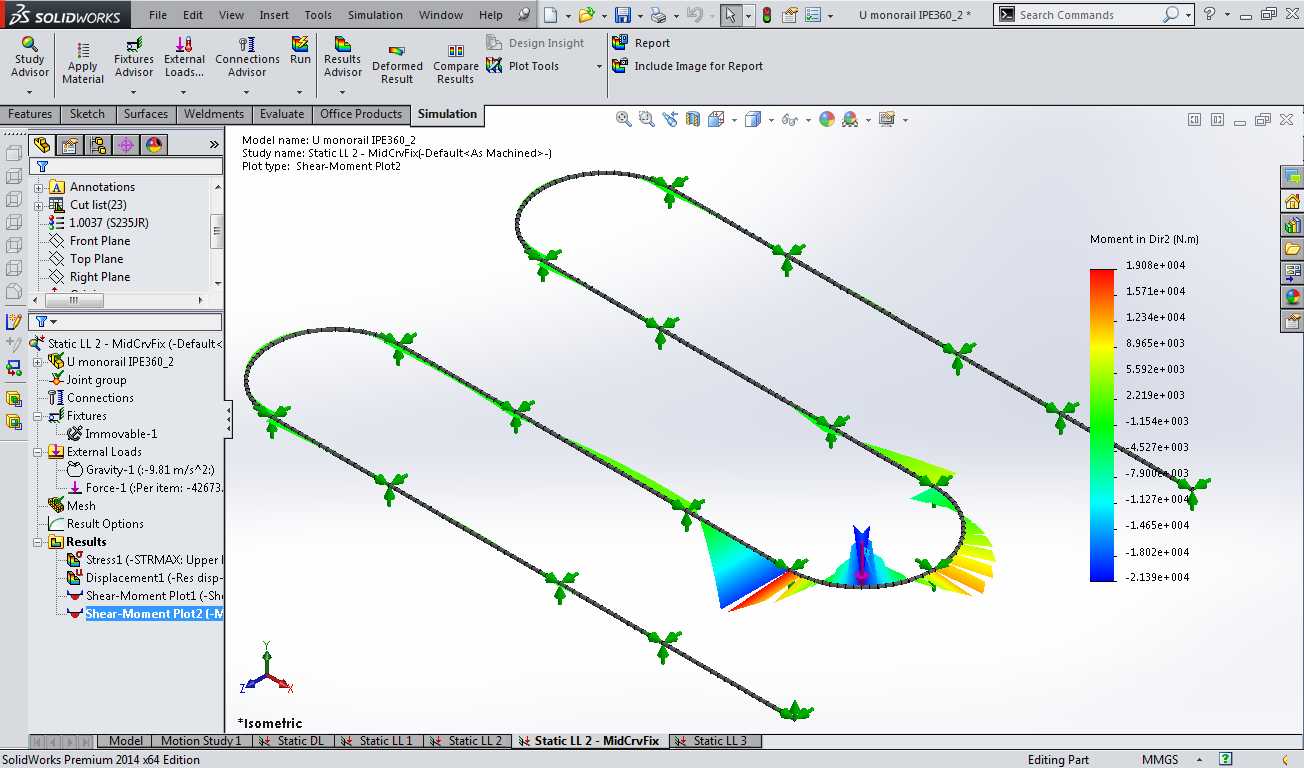Click the Report button
Image resolution: width=1304 pixels, height=768 pixels.
[641, 43]
